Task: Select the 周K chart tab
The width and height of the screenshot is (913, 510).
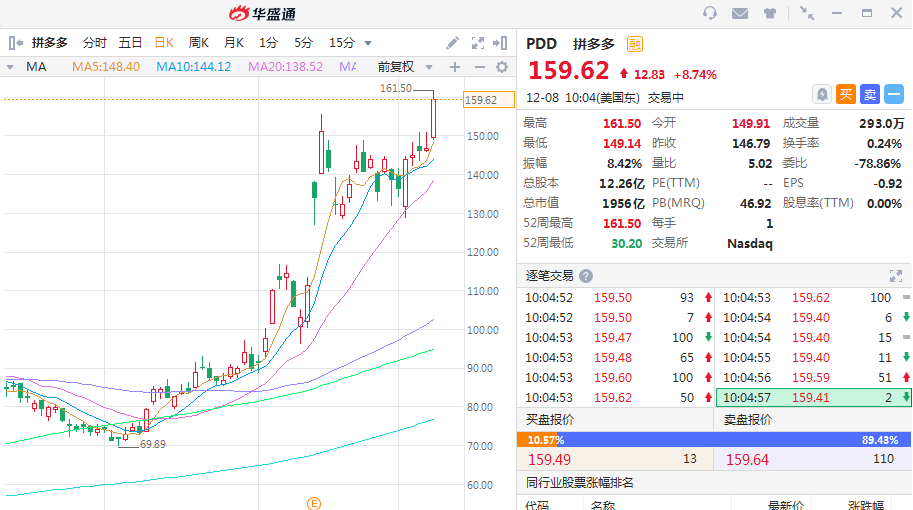Action: click(x=199, y=42)
